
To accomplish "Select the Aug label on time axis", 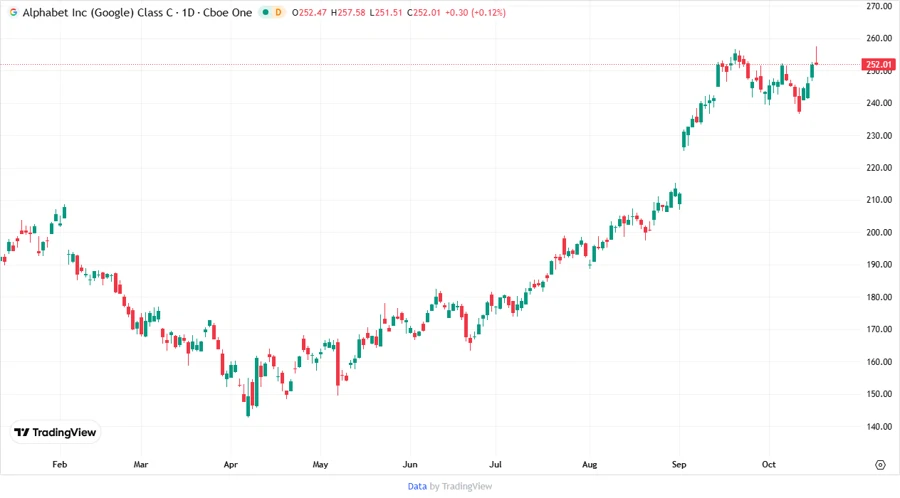I will pos(589,464).
